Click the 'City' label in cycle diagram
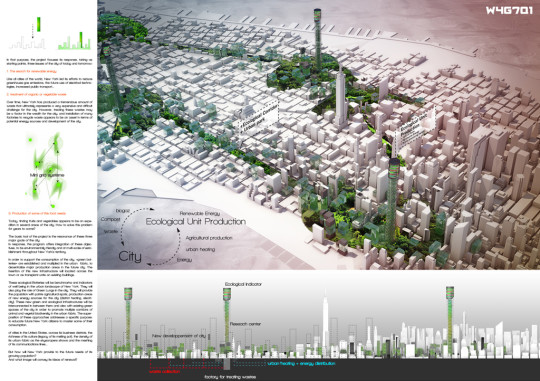The image size is (540, 381). pyautogui.click(x=130, y=256)
